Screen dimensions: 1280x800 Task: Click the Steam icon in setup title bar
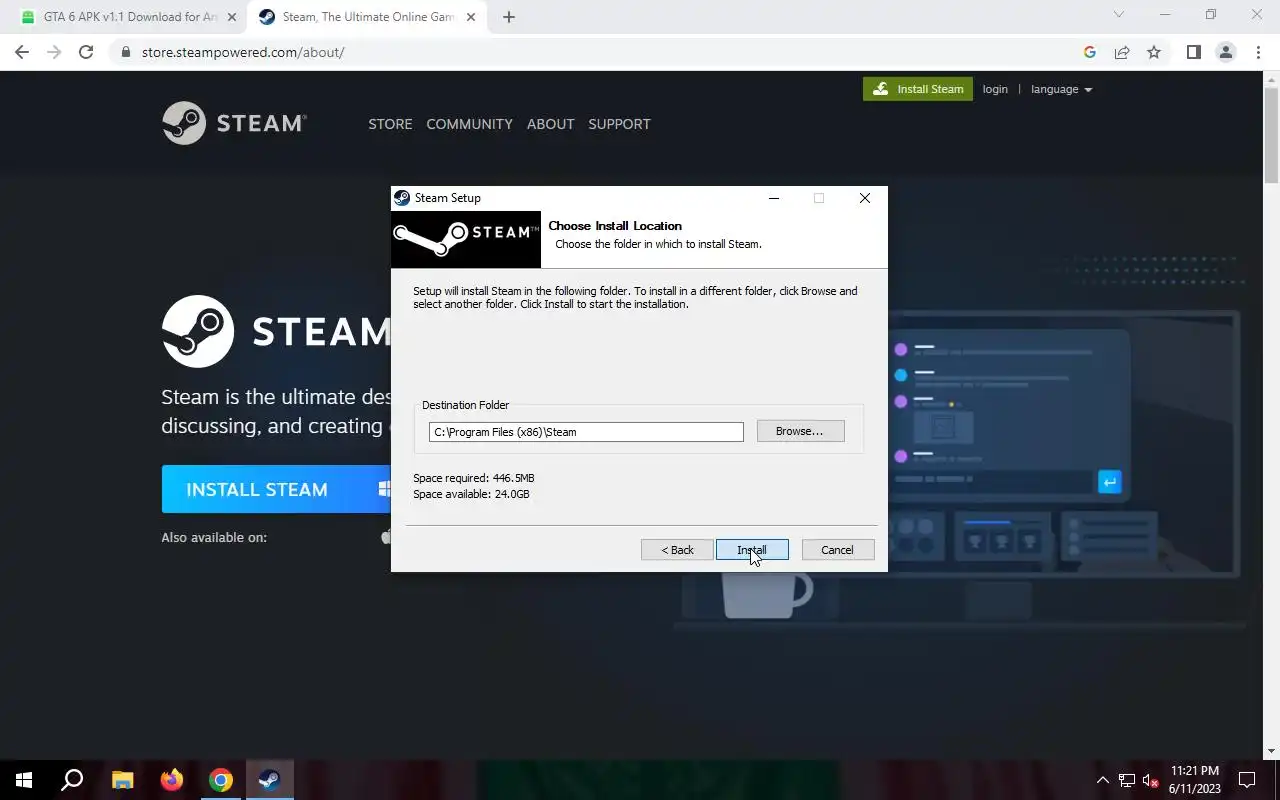click(402, 198)
